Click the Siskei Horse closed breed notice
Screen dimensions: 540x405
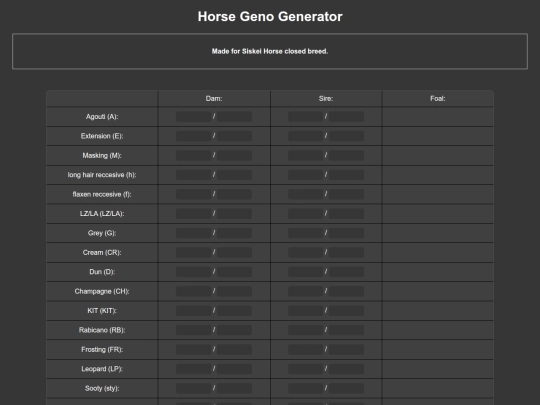[270, 51]
